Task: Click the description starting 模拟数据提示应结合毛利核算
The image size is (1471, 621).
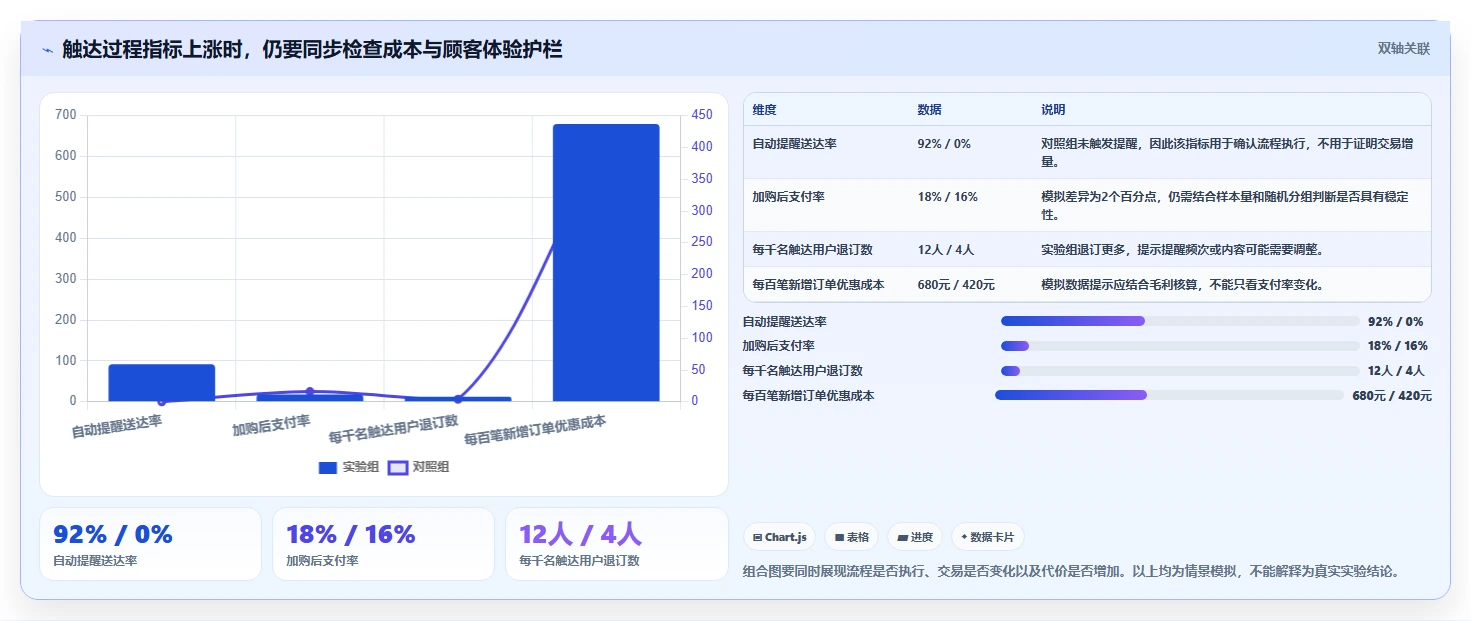Action: [1182, 284]
